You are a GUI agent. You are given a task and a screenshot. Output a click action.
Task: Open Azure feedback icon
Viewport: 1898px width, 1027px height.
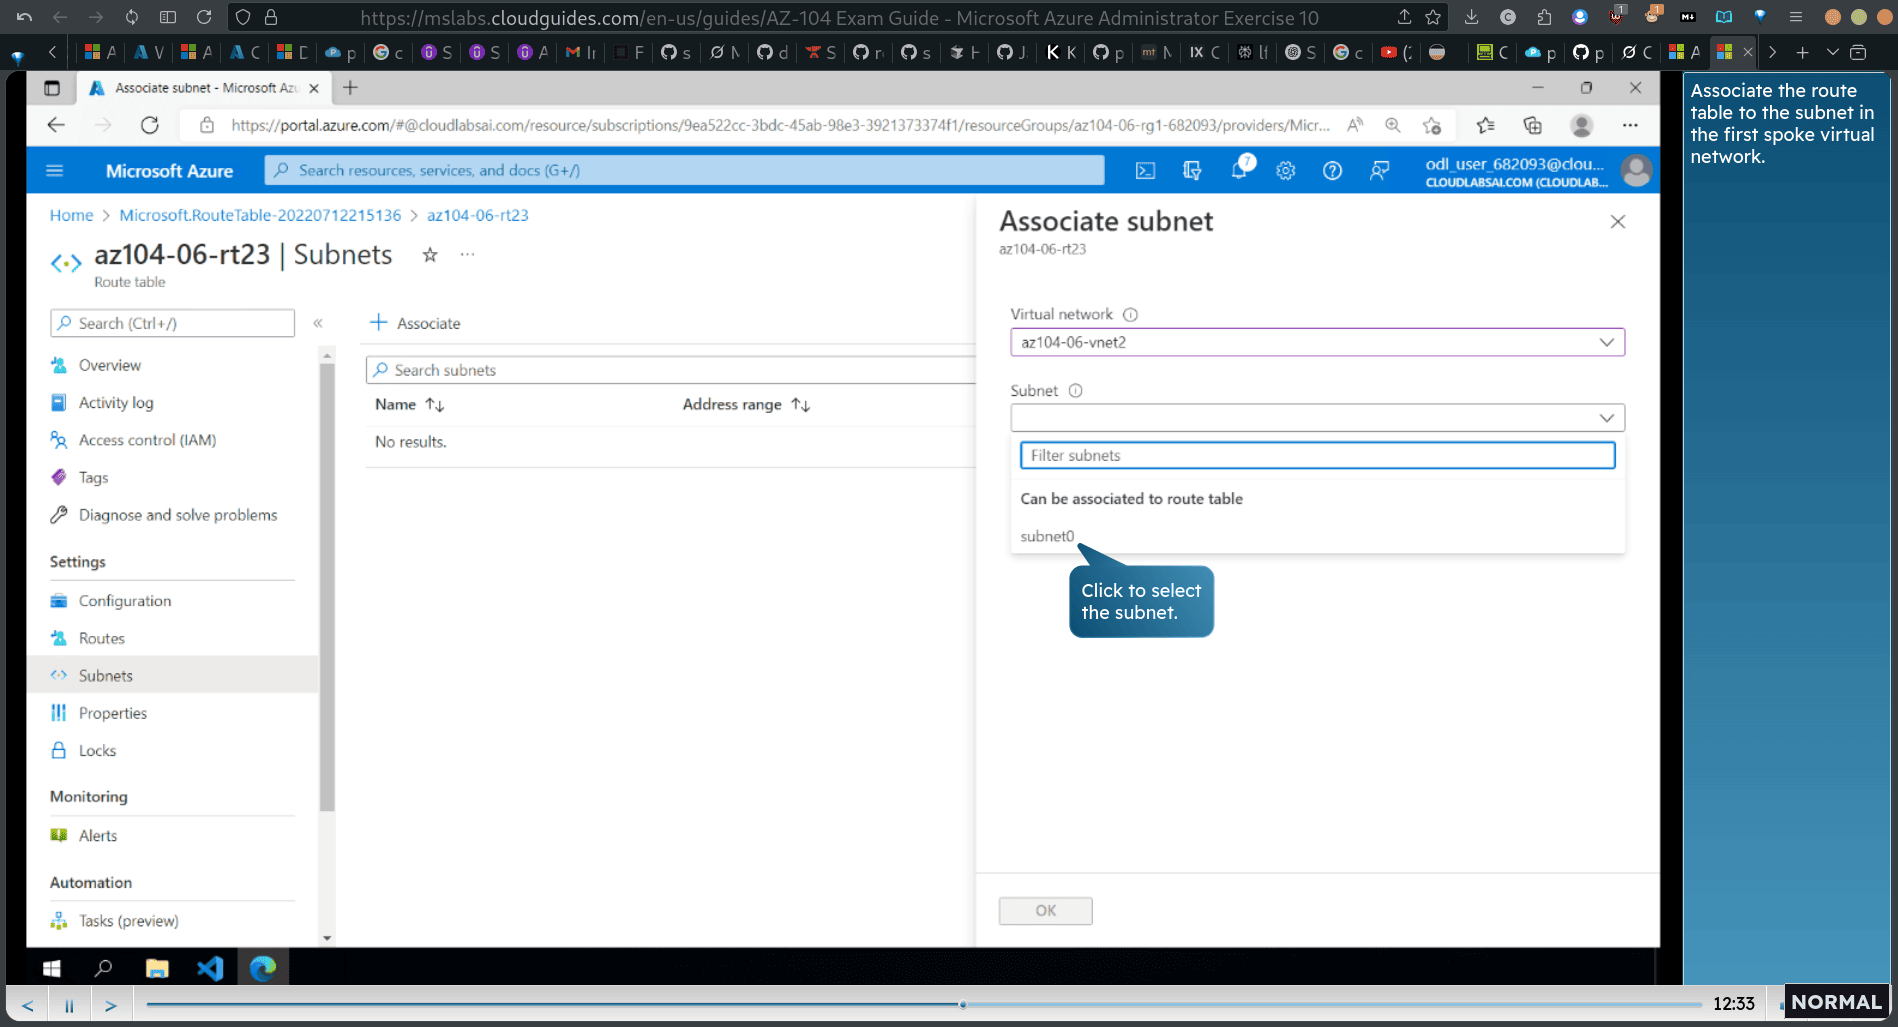(x=1379, y=171)
